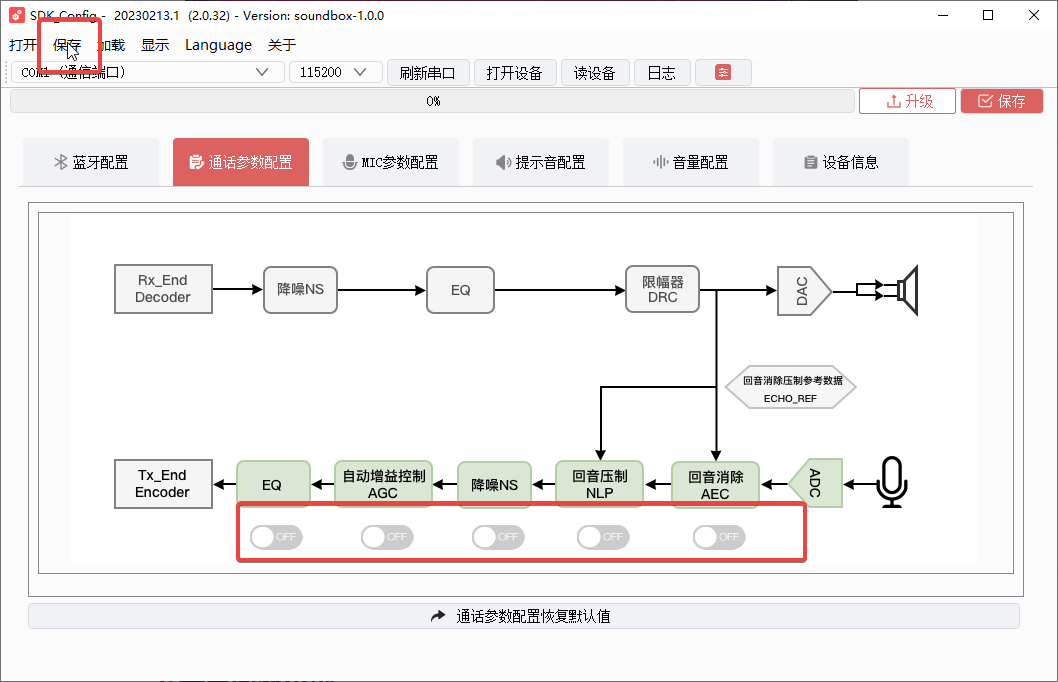Viewport: 1058px width, 682px height.
Task: Go to the MIC参数配置 tab
Action: coord(391,162)
